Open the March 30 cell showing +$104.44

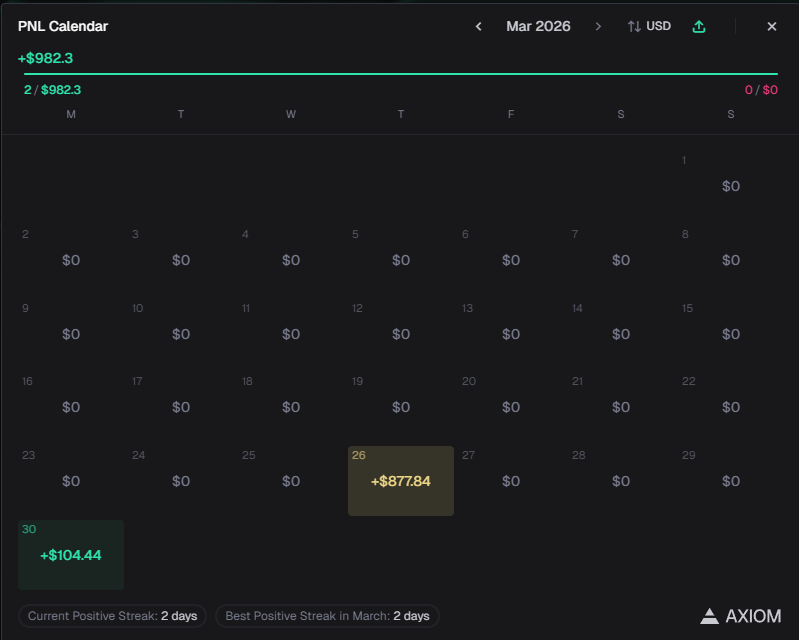(x=71, y=555)
